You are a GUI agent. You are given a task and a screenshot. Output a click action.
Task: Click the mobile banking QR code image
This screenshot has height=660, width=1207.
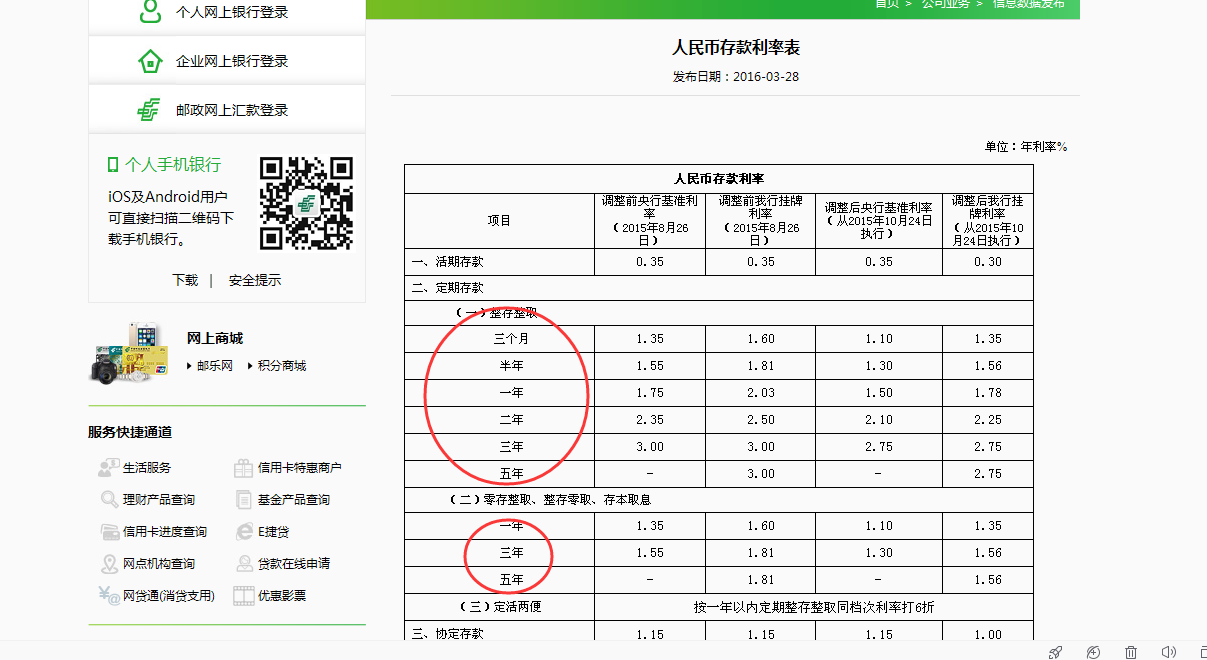(306, 203)
